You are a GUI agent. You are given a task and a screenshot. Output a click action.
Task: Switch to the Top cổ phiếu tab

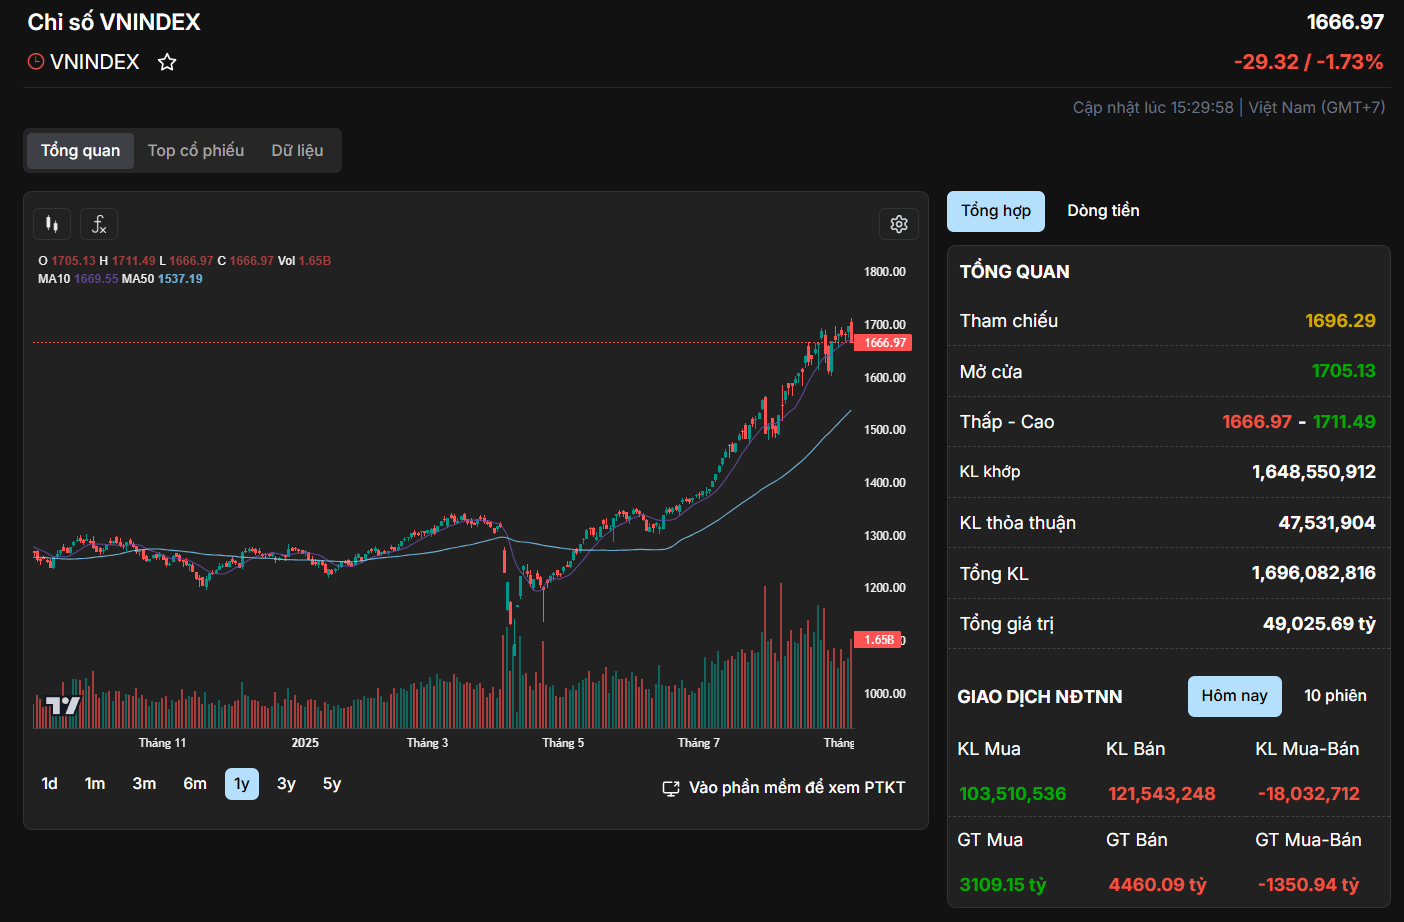click(x=196, y=150)
